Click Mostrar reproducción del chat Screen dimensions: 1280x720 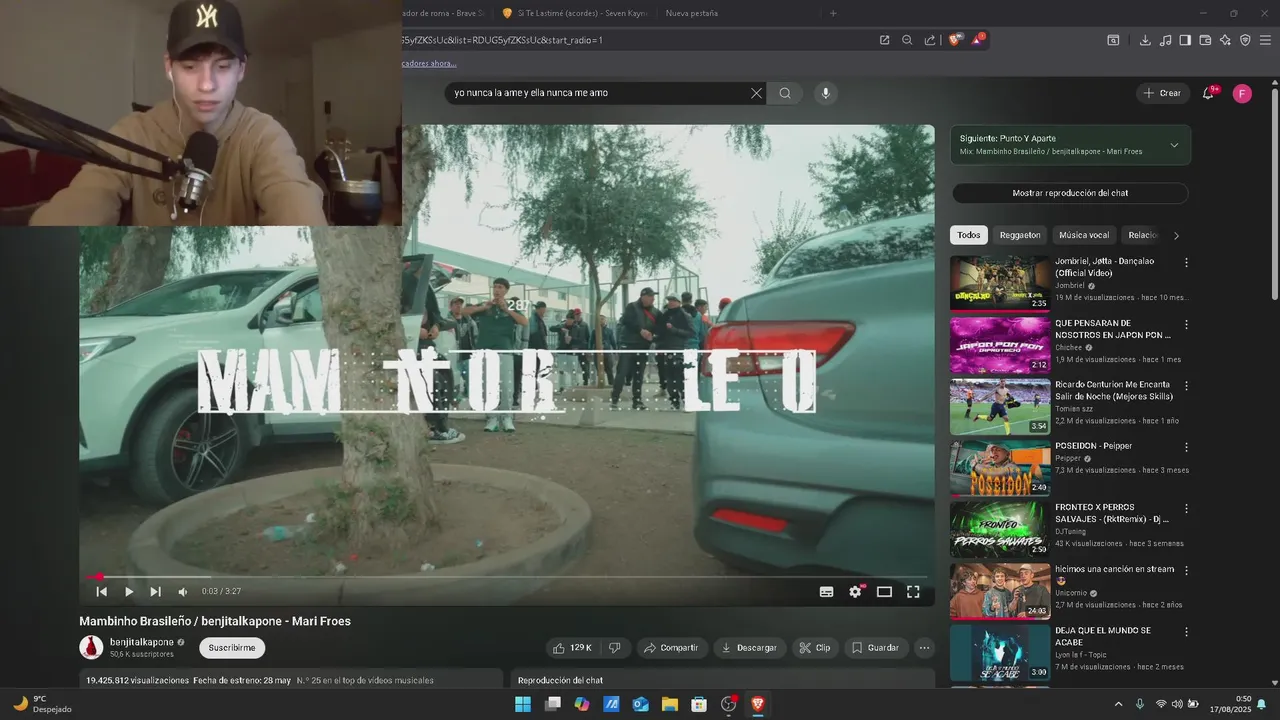pyautogui.click(x=1070, y=193)
